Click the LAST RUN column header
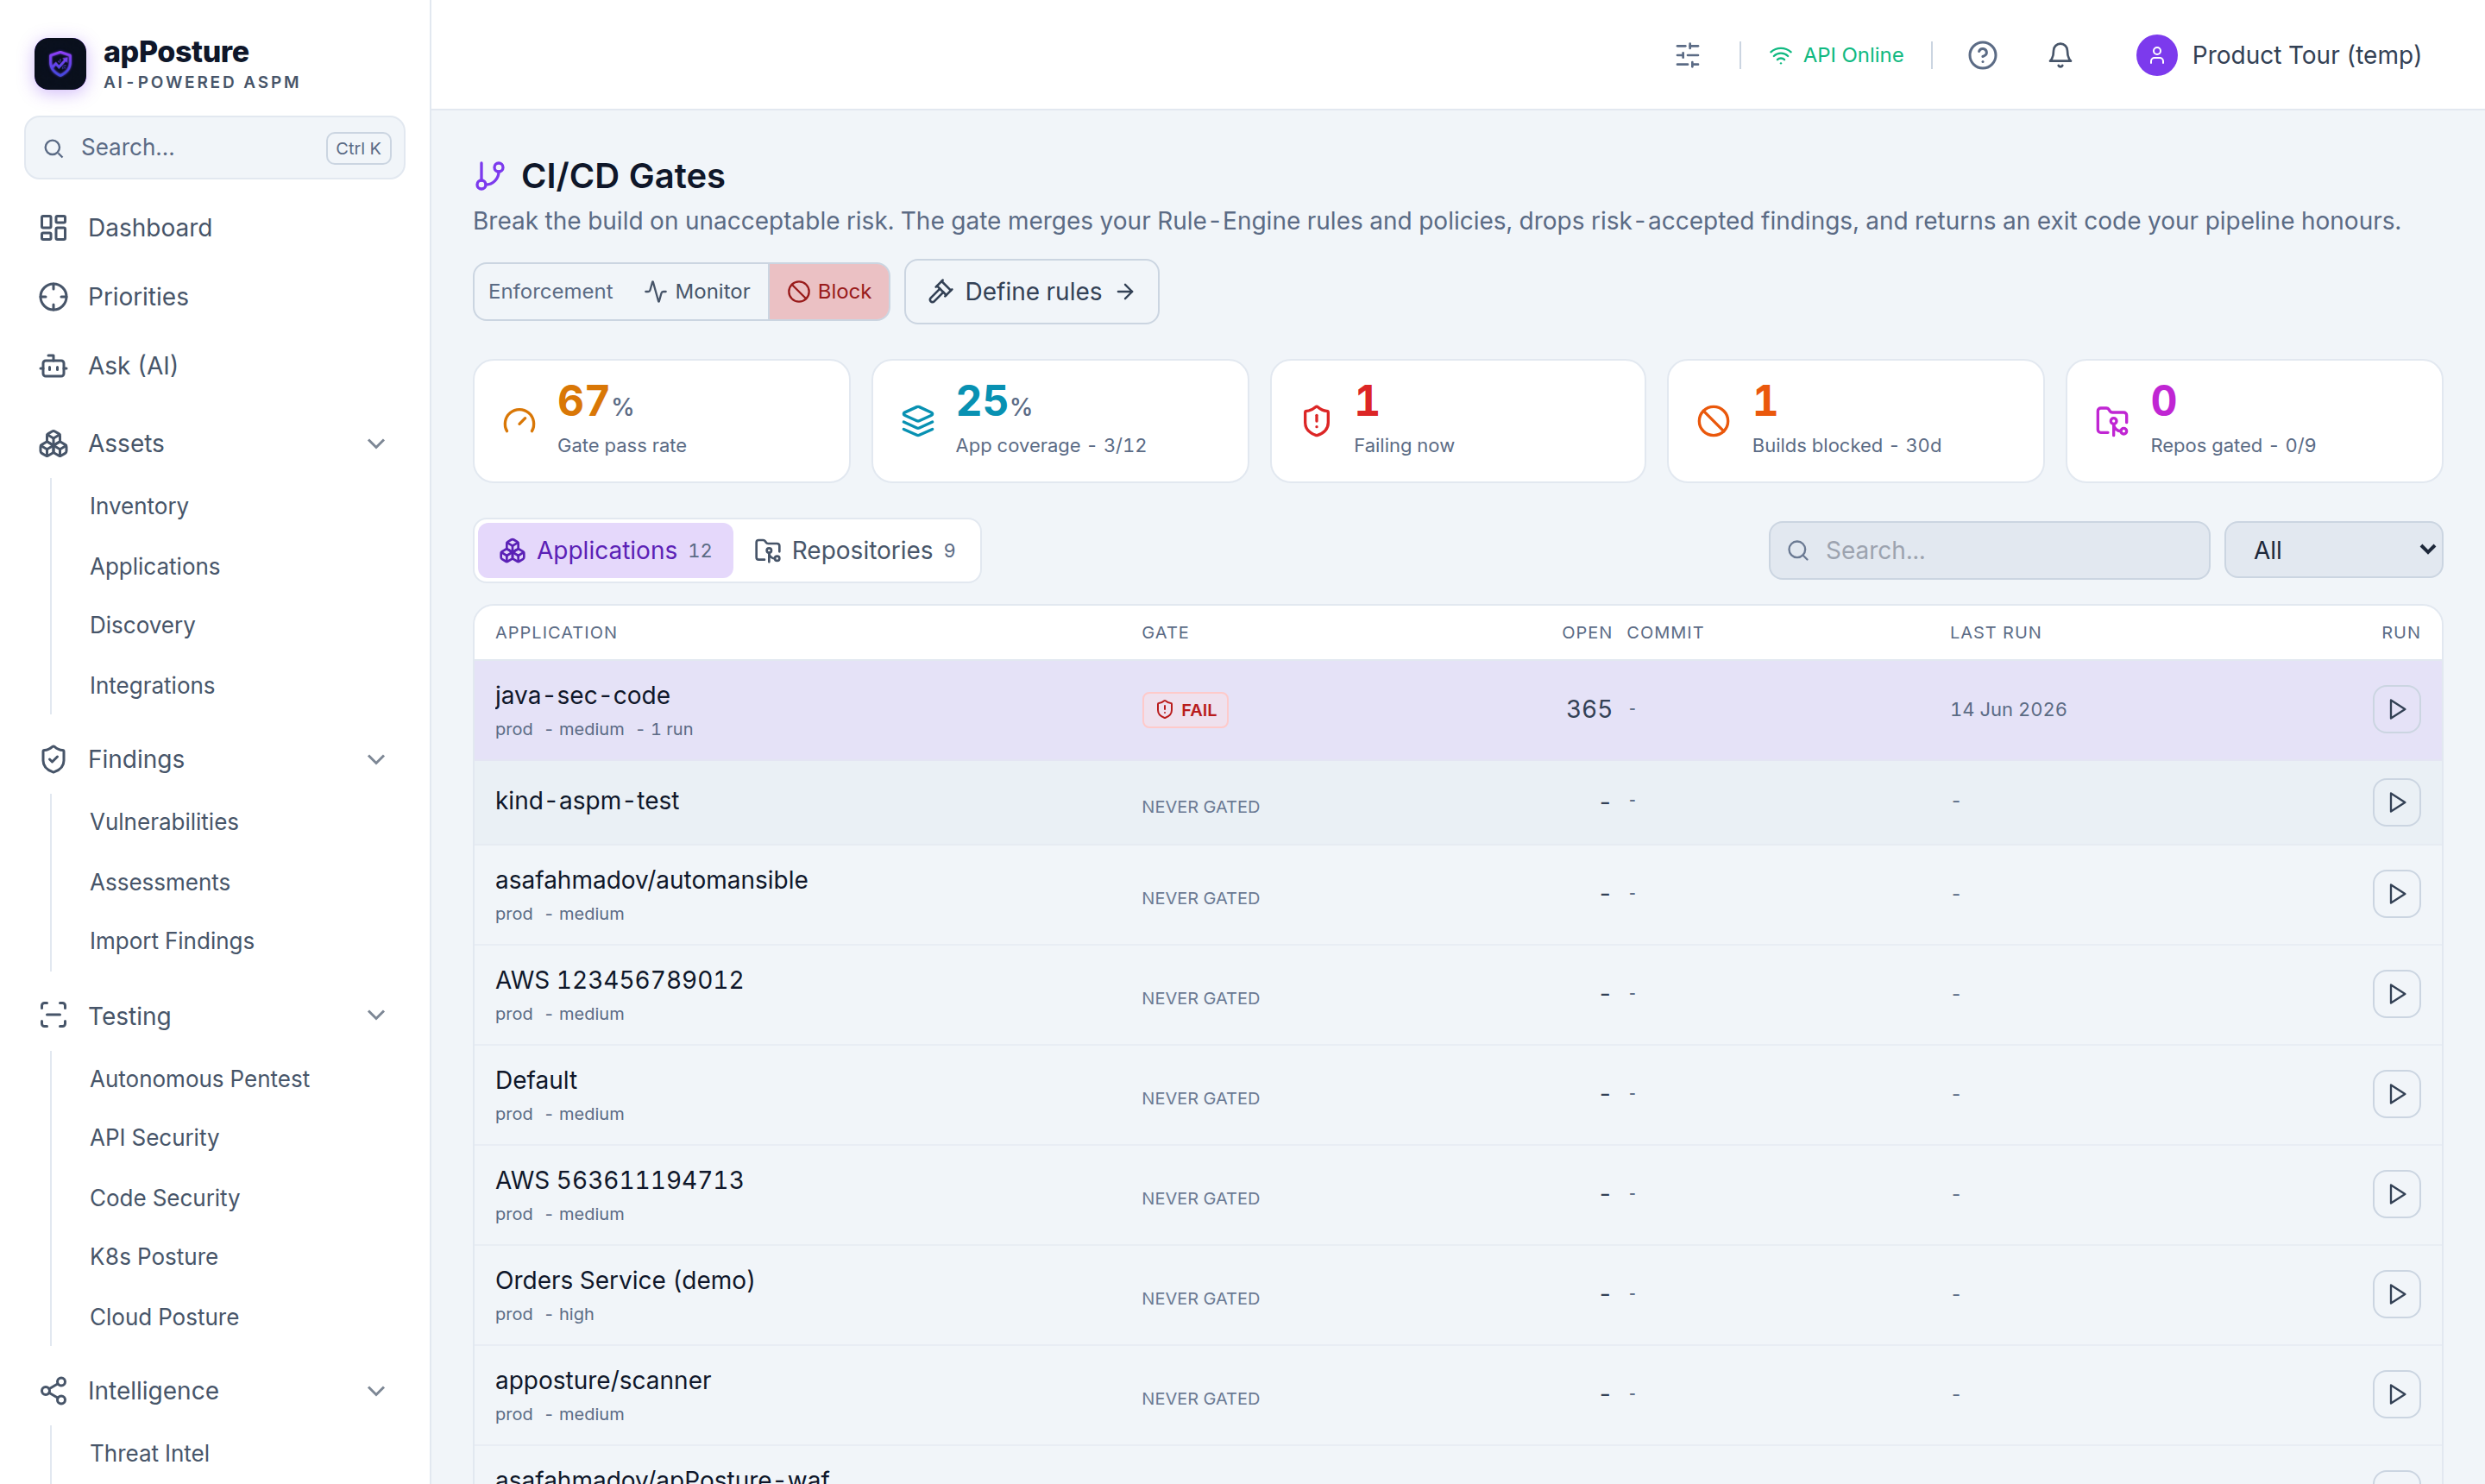Viewport: 2485px width, 1484px height. point(1995,632)
